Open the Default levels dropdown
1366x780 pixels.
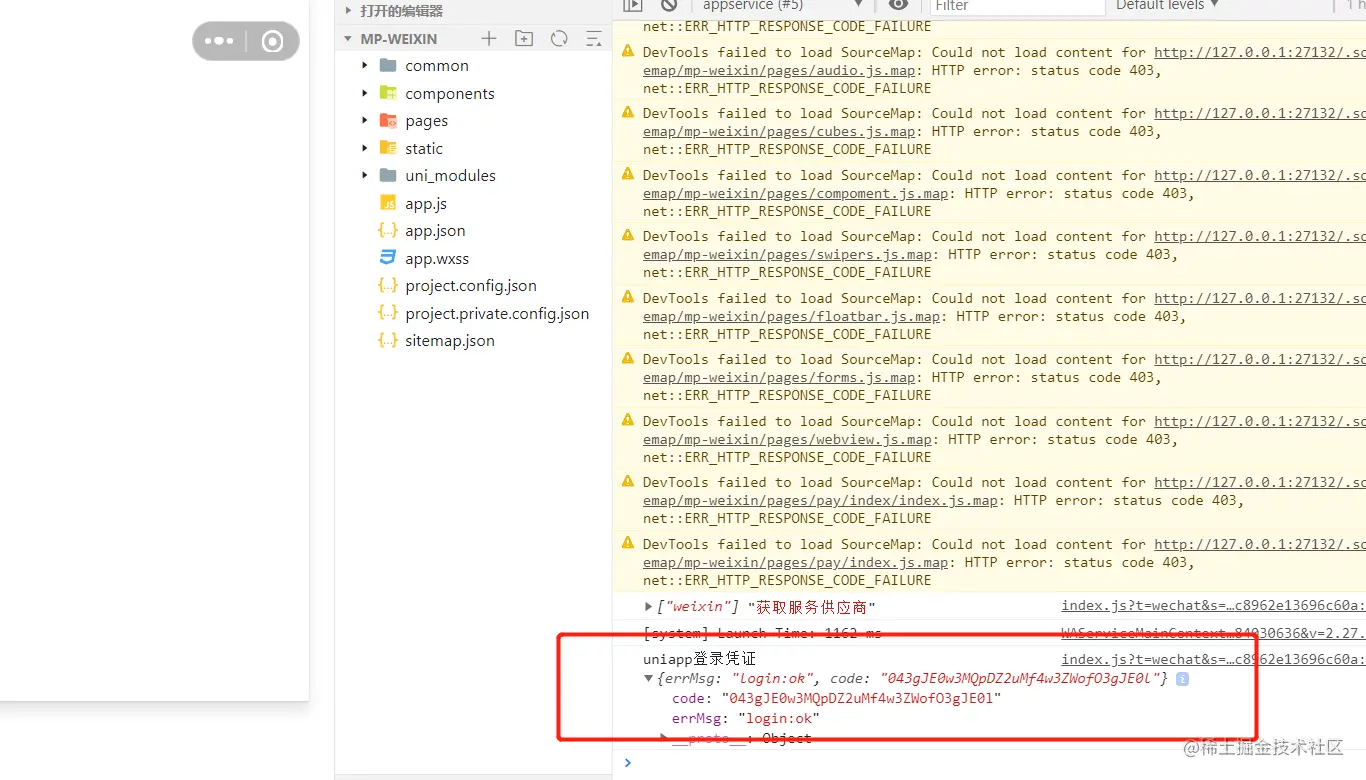click(x=1167, y=5)
